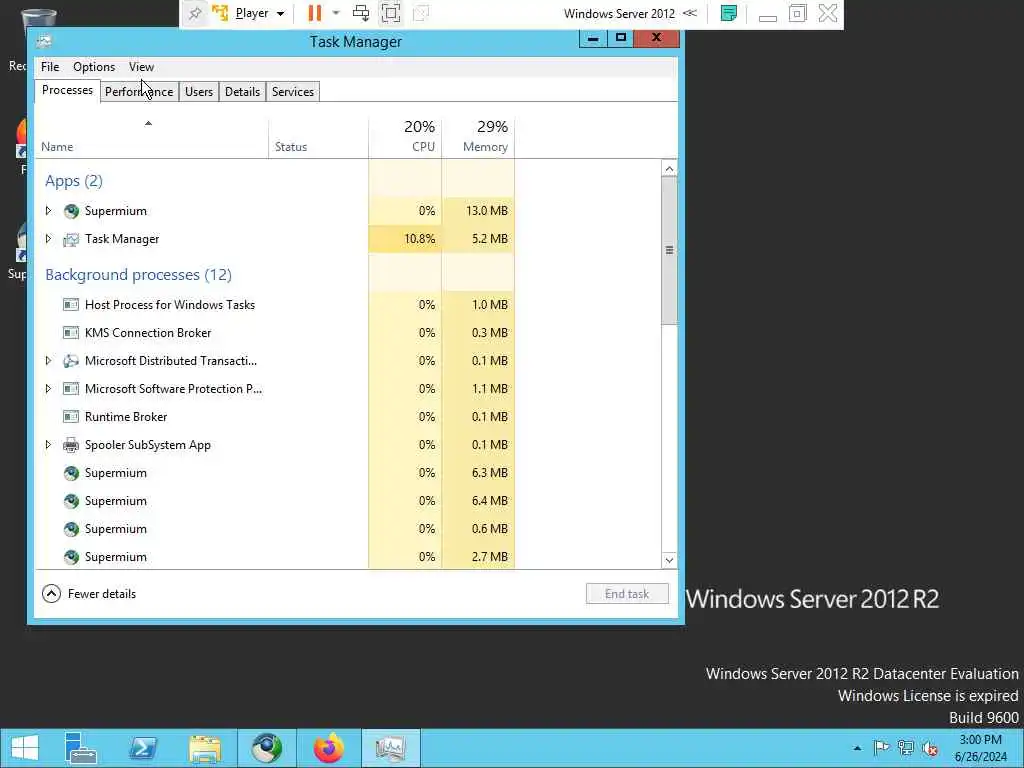Viewport: 1024px width, 768px height.
Task: Select the Processes tab
Action: pos(67,90)
